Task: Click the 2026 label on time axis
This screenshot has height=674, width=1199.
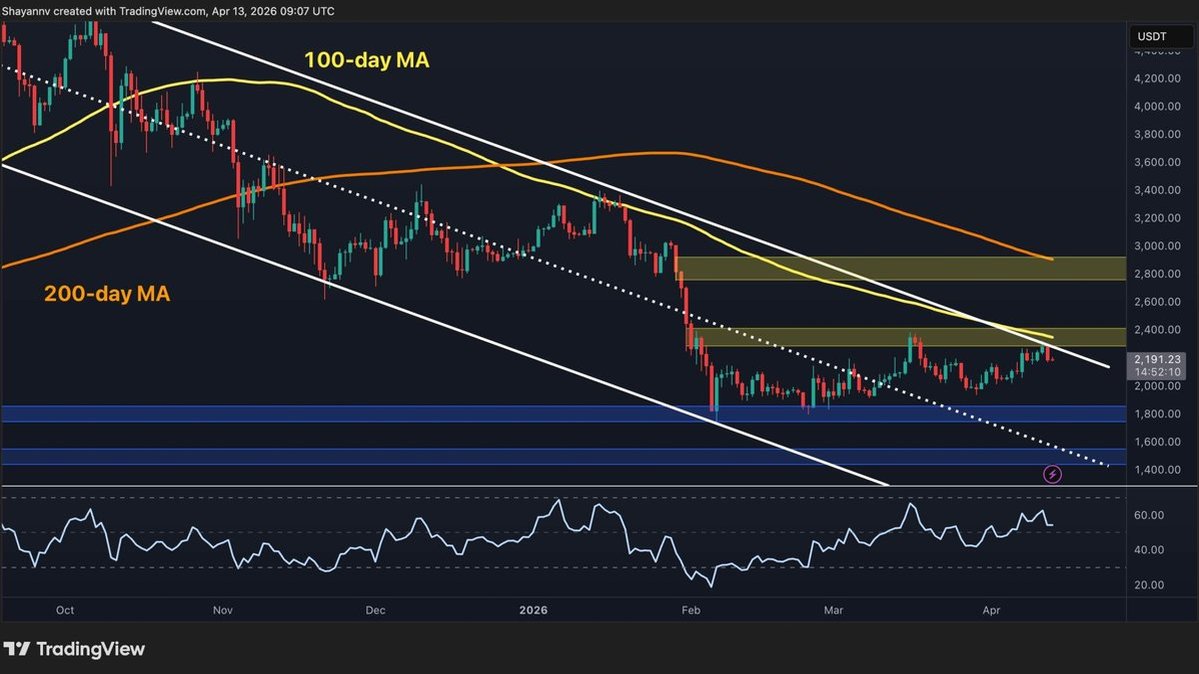Action: [535, 609]
